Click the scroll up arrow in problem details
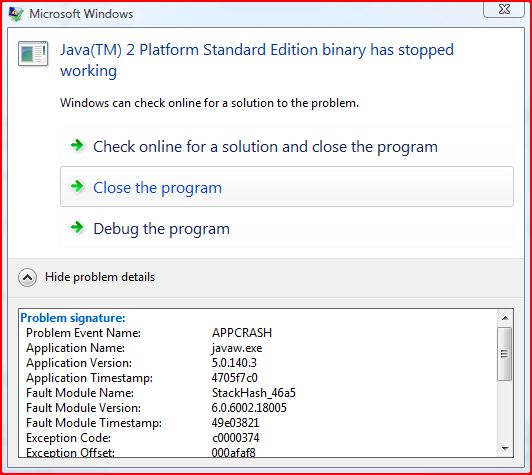Image resolution: width=532 pixels, height=475 pixels. click(505, 318)
